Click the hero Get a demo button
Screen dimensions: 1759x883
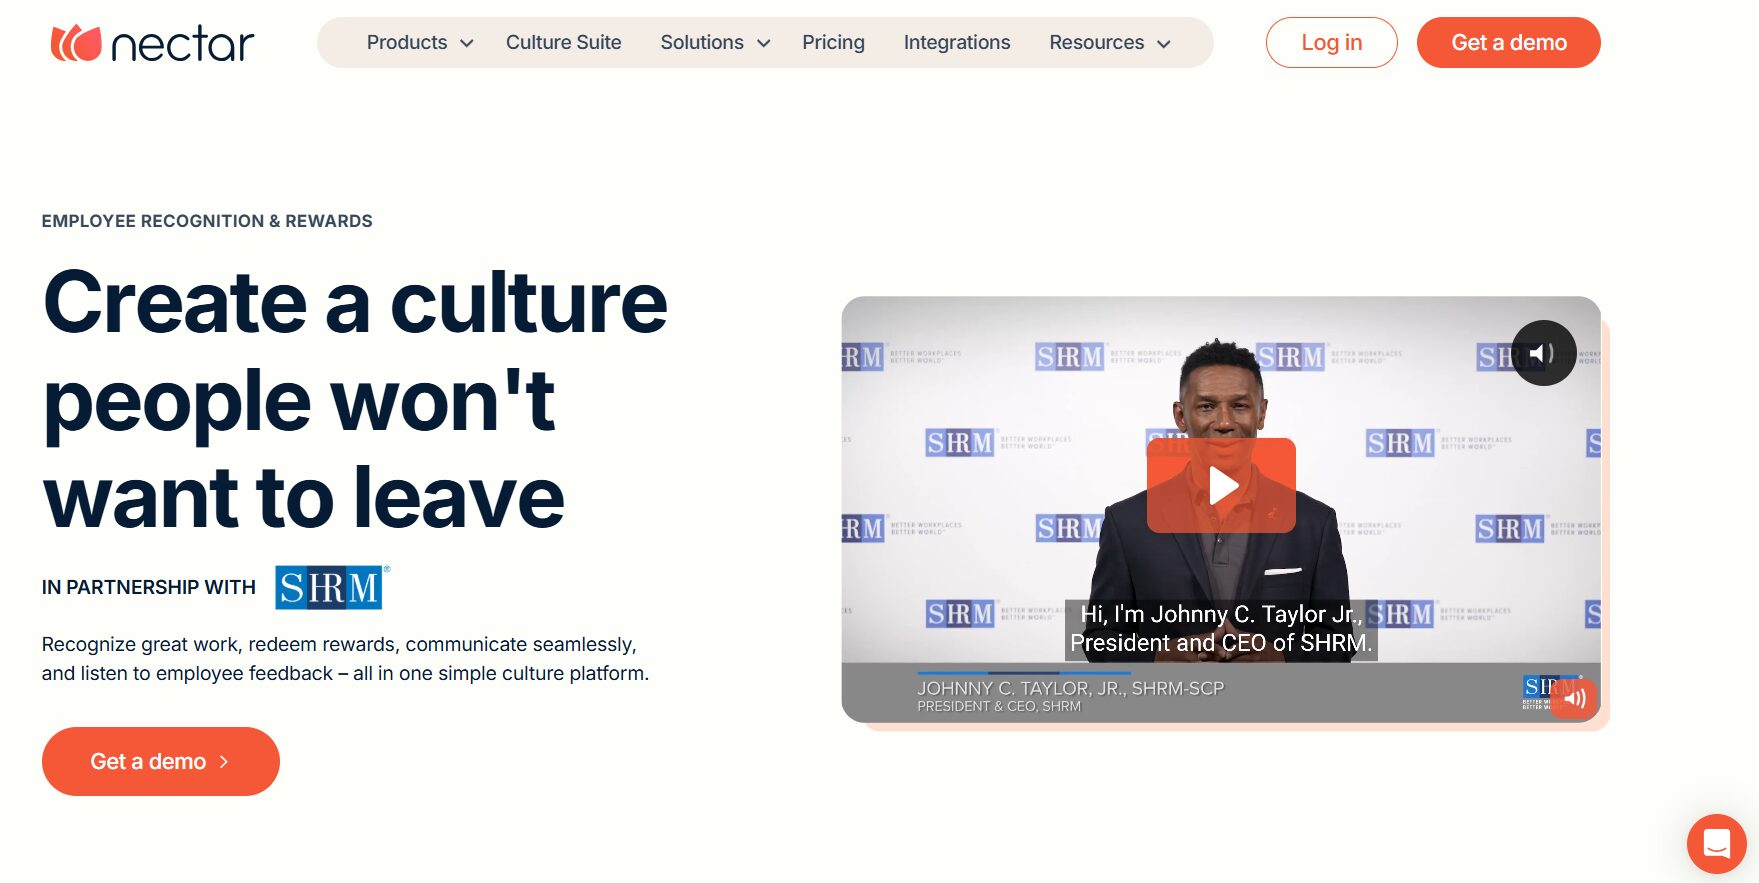[161, 761]
